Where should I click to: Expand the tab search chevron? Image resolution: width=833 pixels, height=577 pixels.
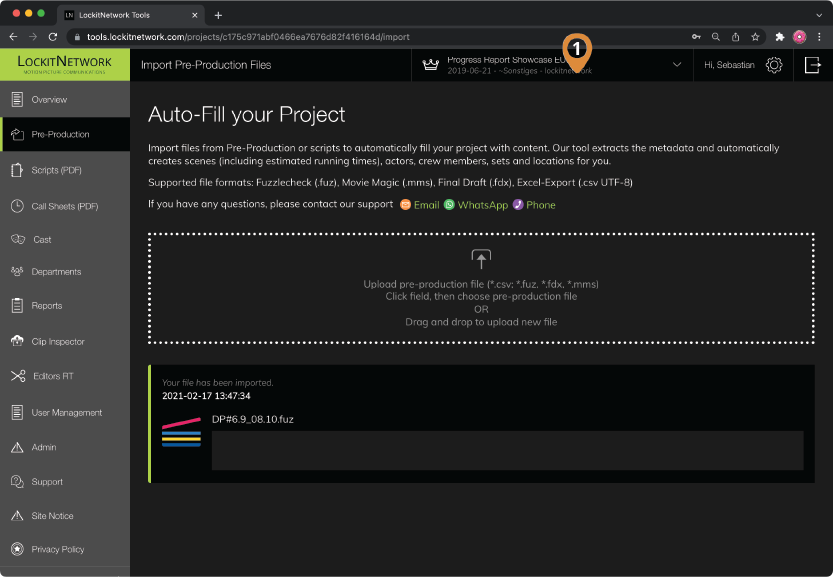819,15
